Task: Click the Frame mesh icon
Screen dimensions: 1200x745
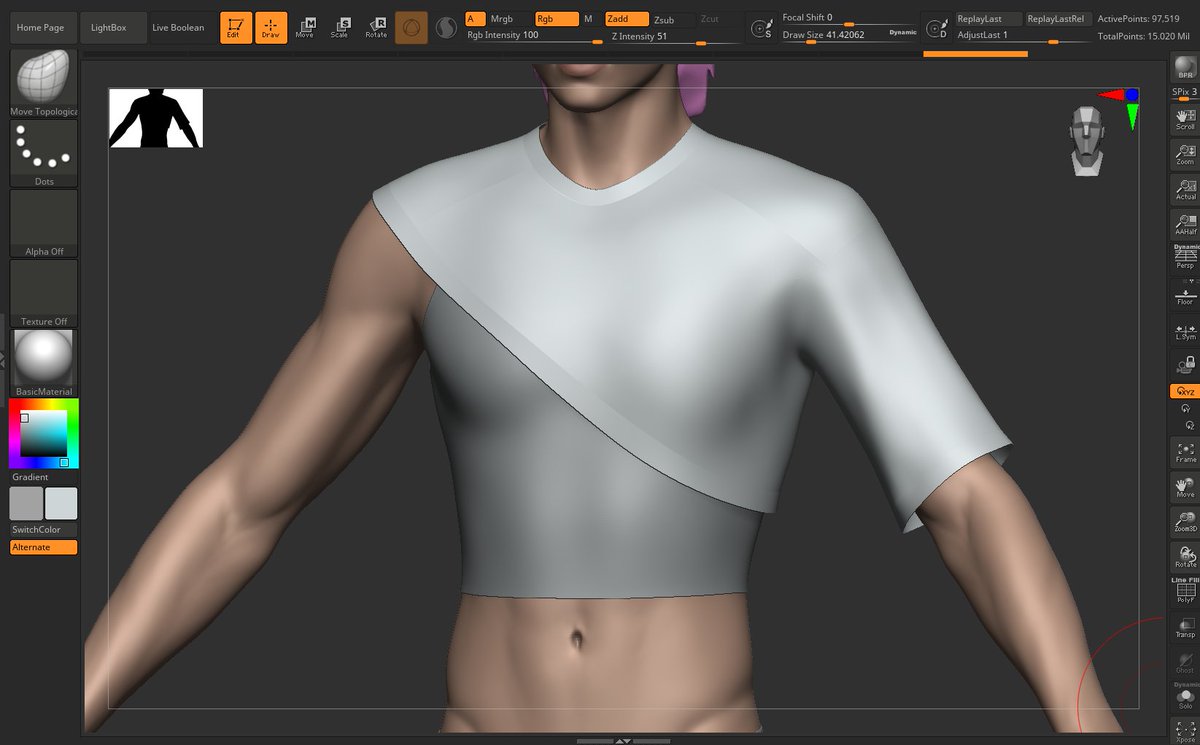Action: tap(1185, 452)
